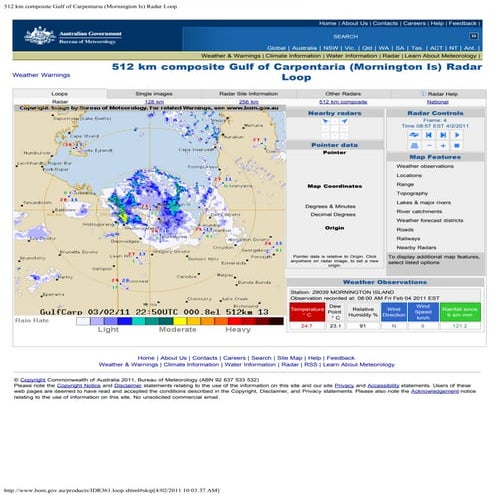Image resolution: width=495 pixels, height=495 pixels.
Task: Toggle loop direction (rock/sweep) icon in Radar Controls
Action: [414, 135]
